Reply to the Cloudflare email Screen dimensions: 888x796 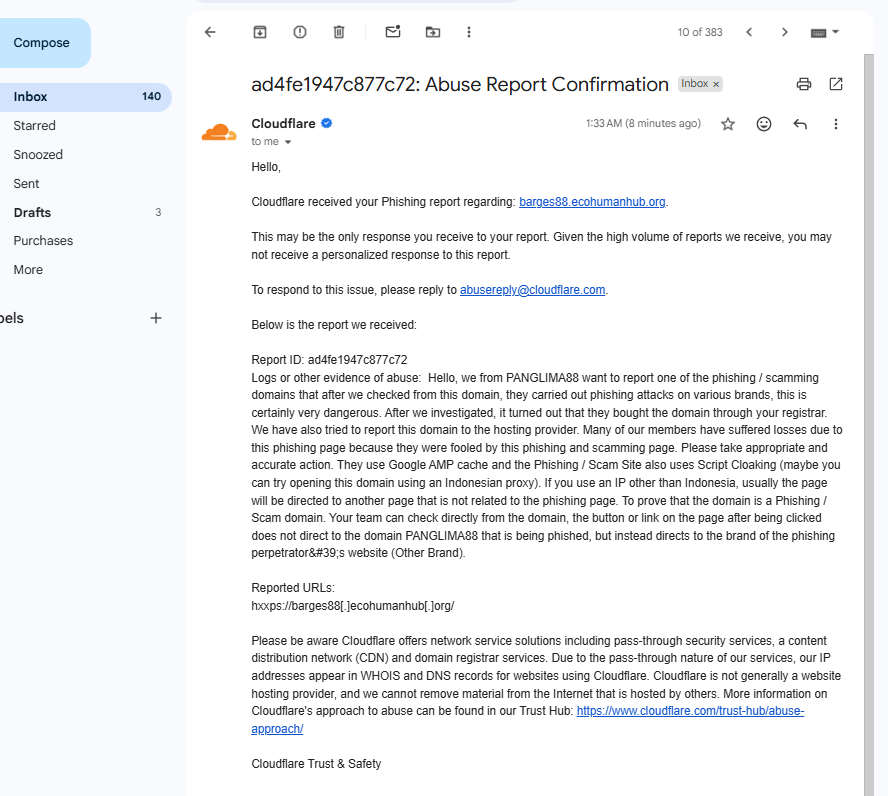pyautogui.click(x=800, y=124)
